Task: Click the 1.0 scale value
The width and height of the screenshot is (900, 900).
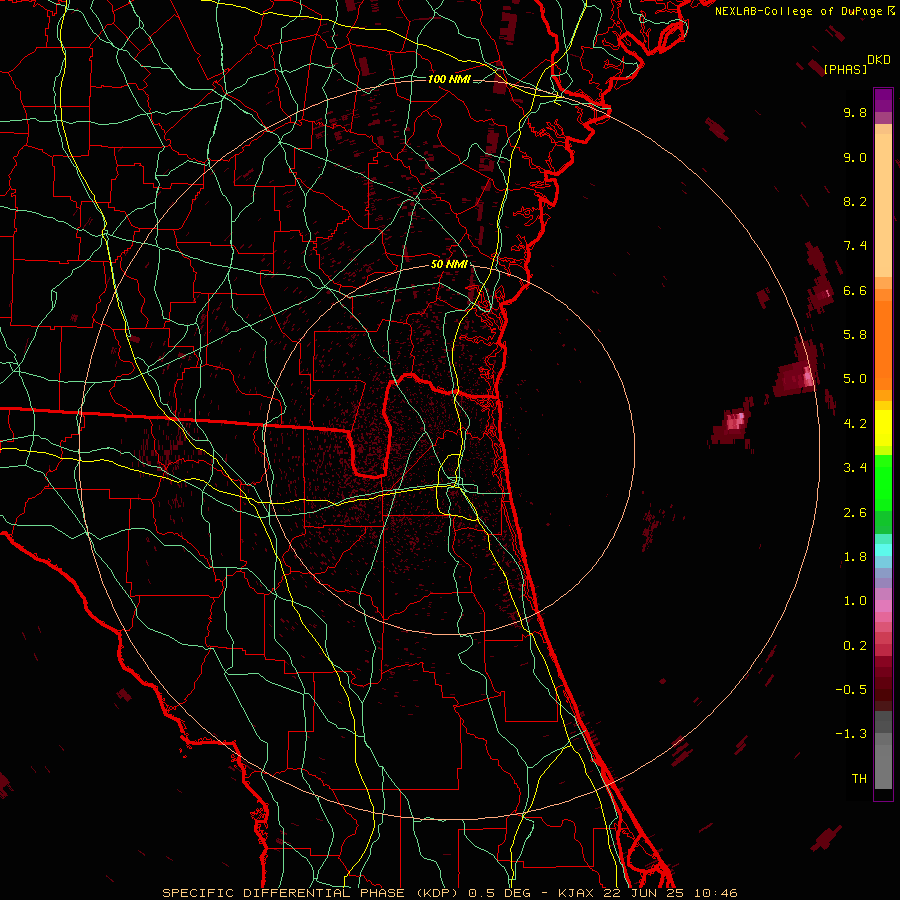Action: point(855,601)
